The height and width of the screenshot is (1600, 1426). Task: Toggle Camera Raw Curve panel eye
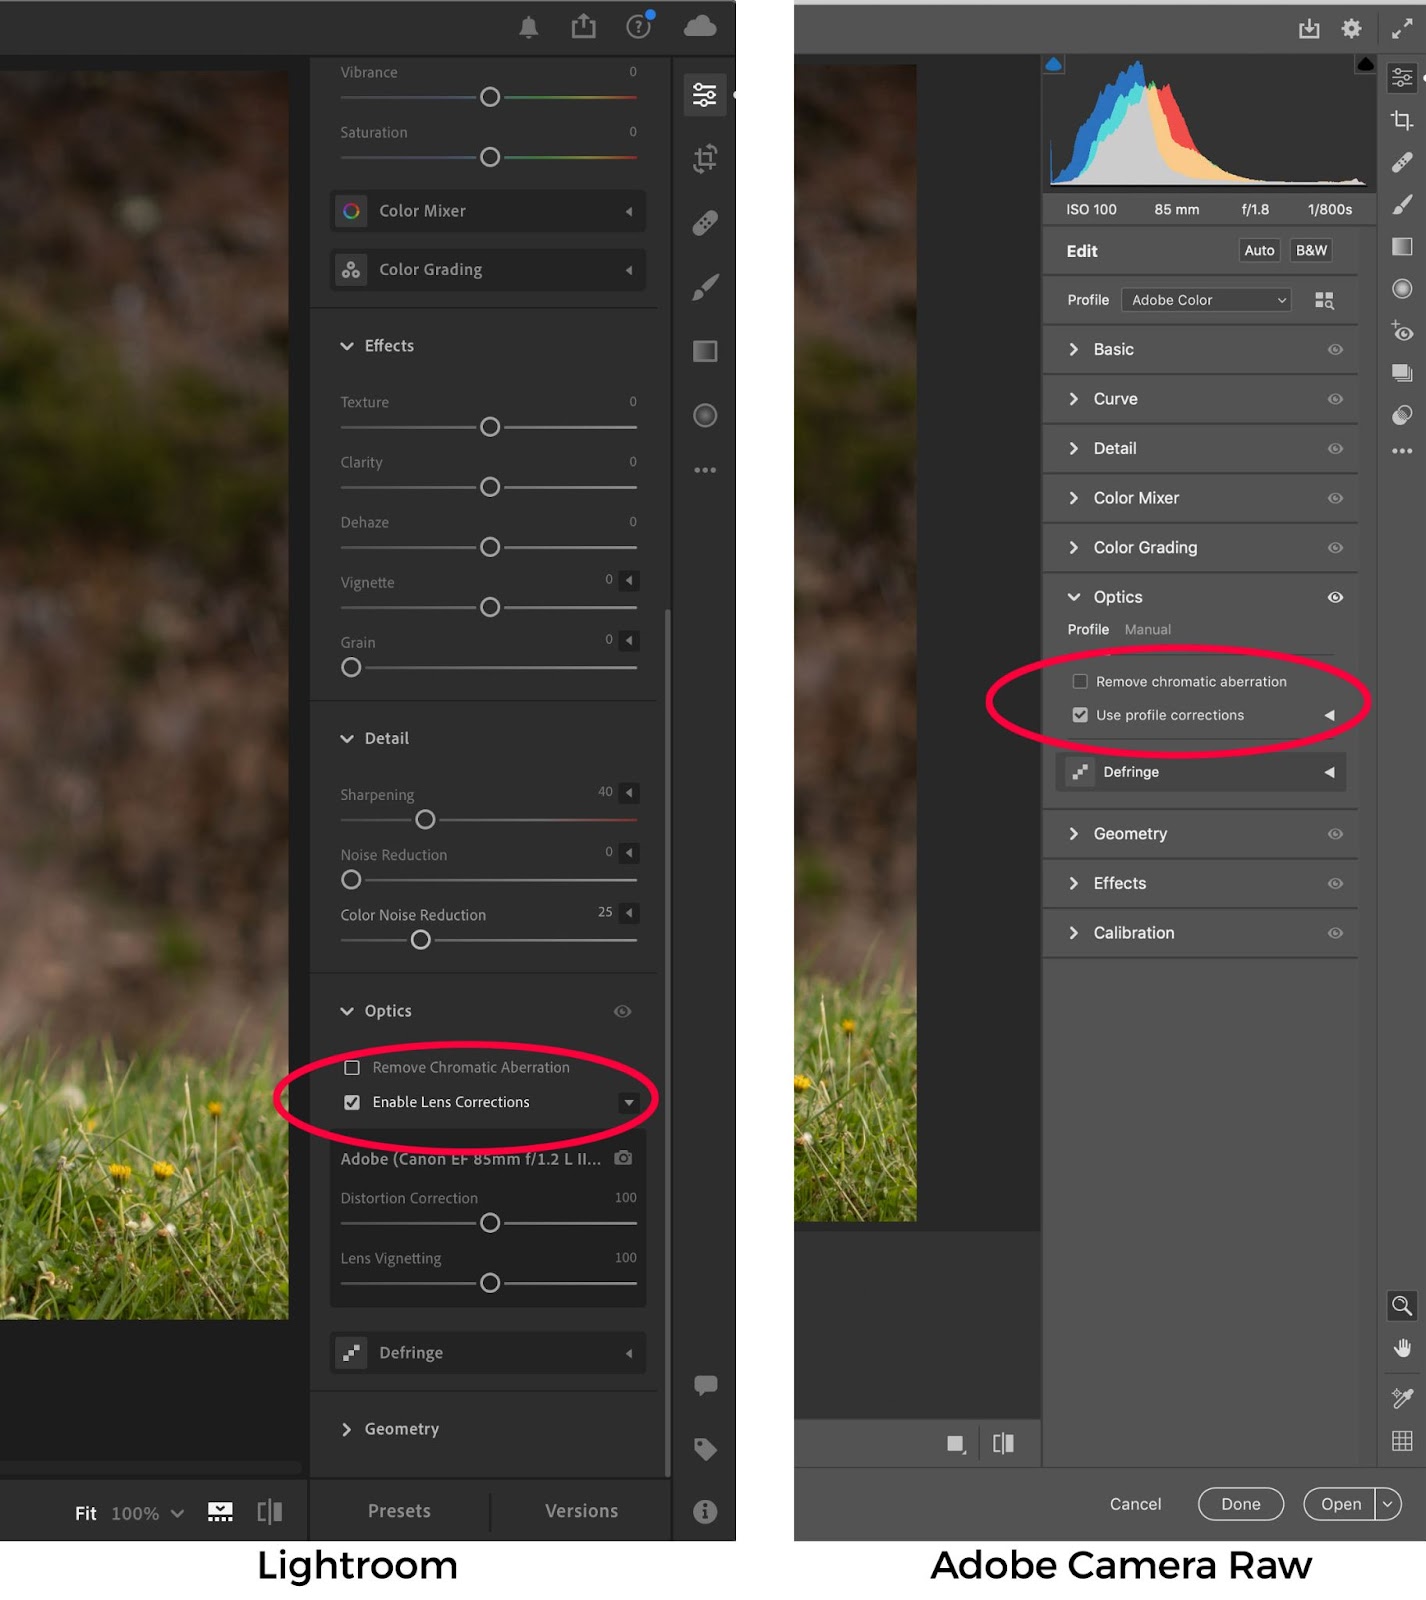coord(1335,399)
